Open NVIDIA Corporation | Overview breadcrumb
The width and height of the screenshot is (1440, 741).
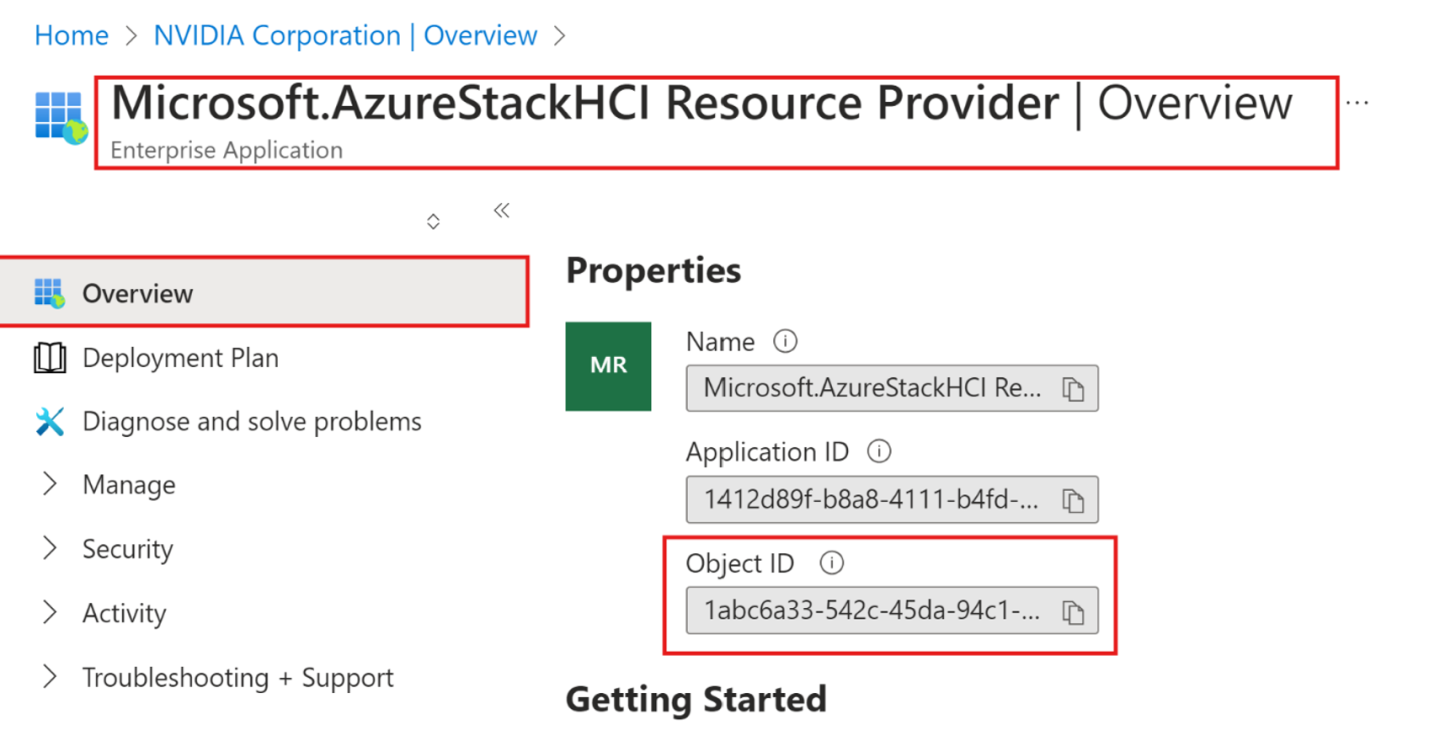[x=345, y=36]
